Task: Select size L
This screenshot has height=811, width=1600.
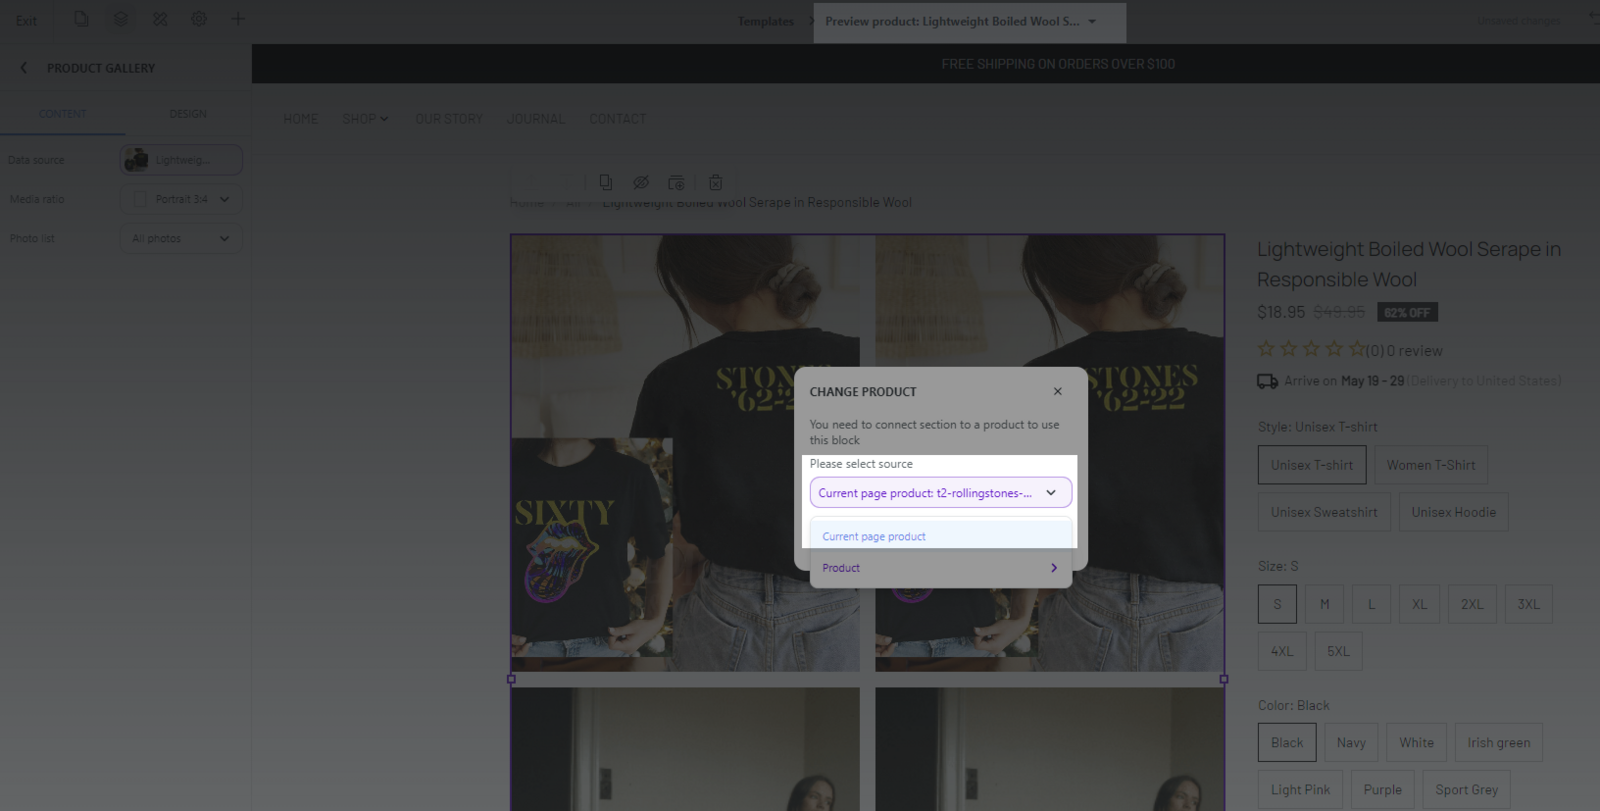Action: click(x=1372, y=604)
